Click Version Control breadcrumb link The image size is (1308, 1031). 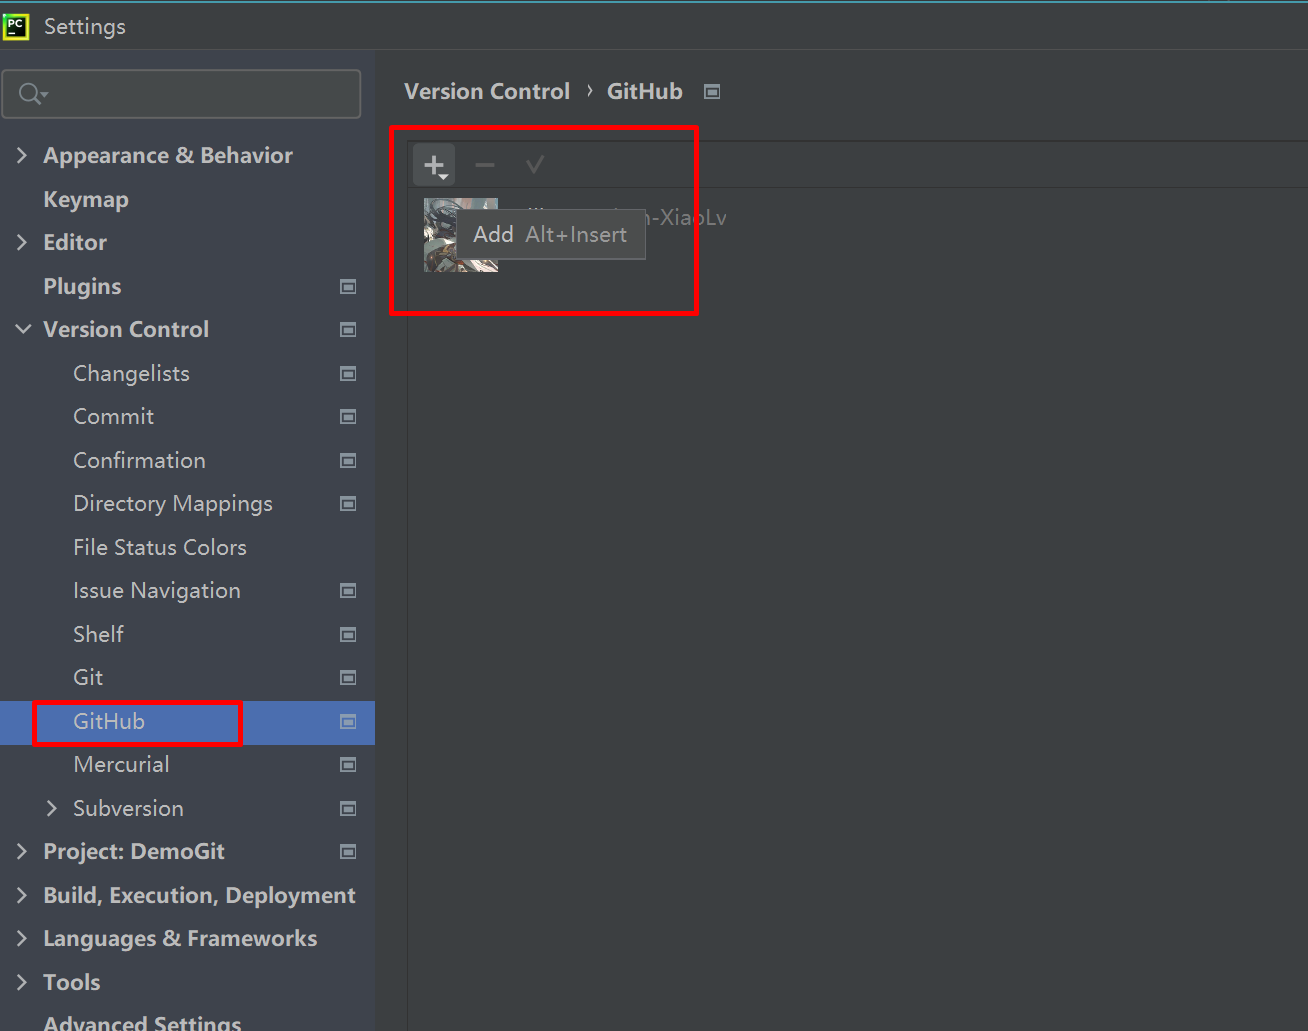pyautogui.click(x=487, y=92)
